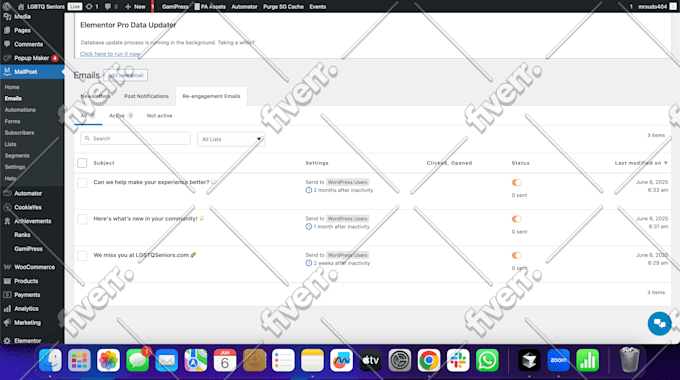Open Reminders app in the dock
The height and width of the screenshot is (380, 680).
283,360
